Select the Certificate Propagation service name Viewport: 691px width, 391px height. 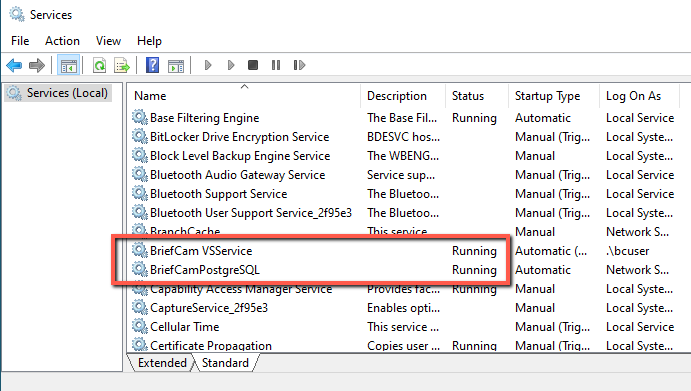tap(211, 345)
